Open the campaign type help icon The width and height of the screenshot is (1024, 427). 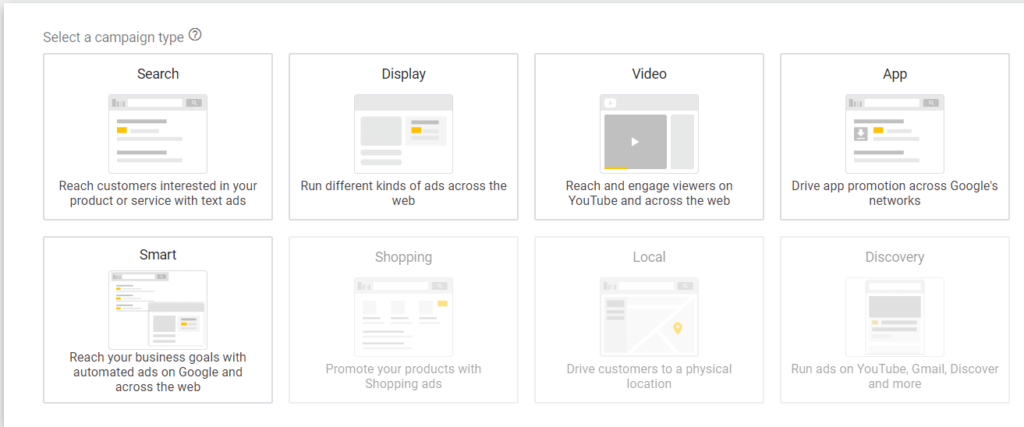195,35
